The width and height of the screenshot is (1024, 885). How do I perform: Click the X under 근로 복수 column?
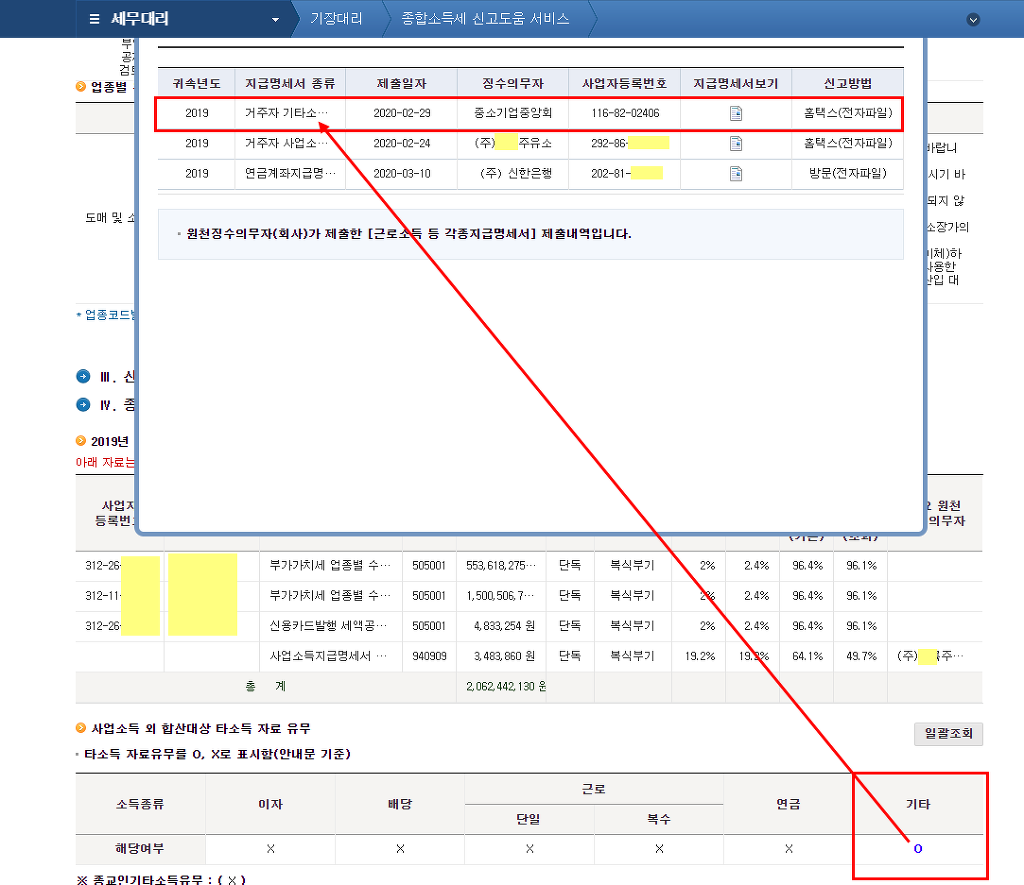click(x=659, y=848)
